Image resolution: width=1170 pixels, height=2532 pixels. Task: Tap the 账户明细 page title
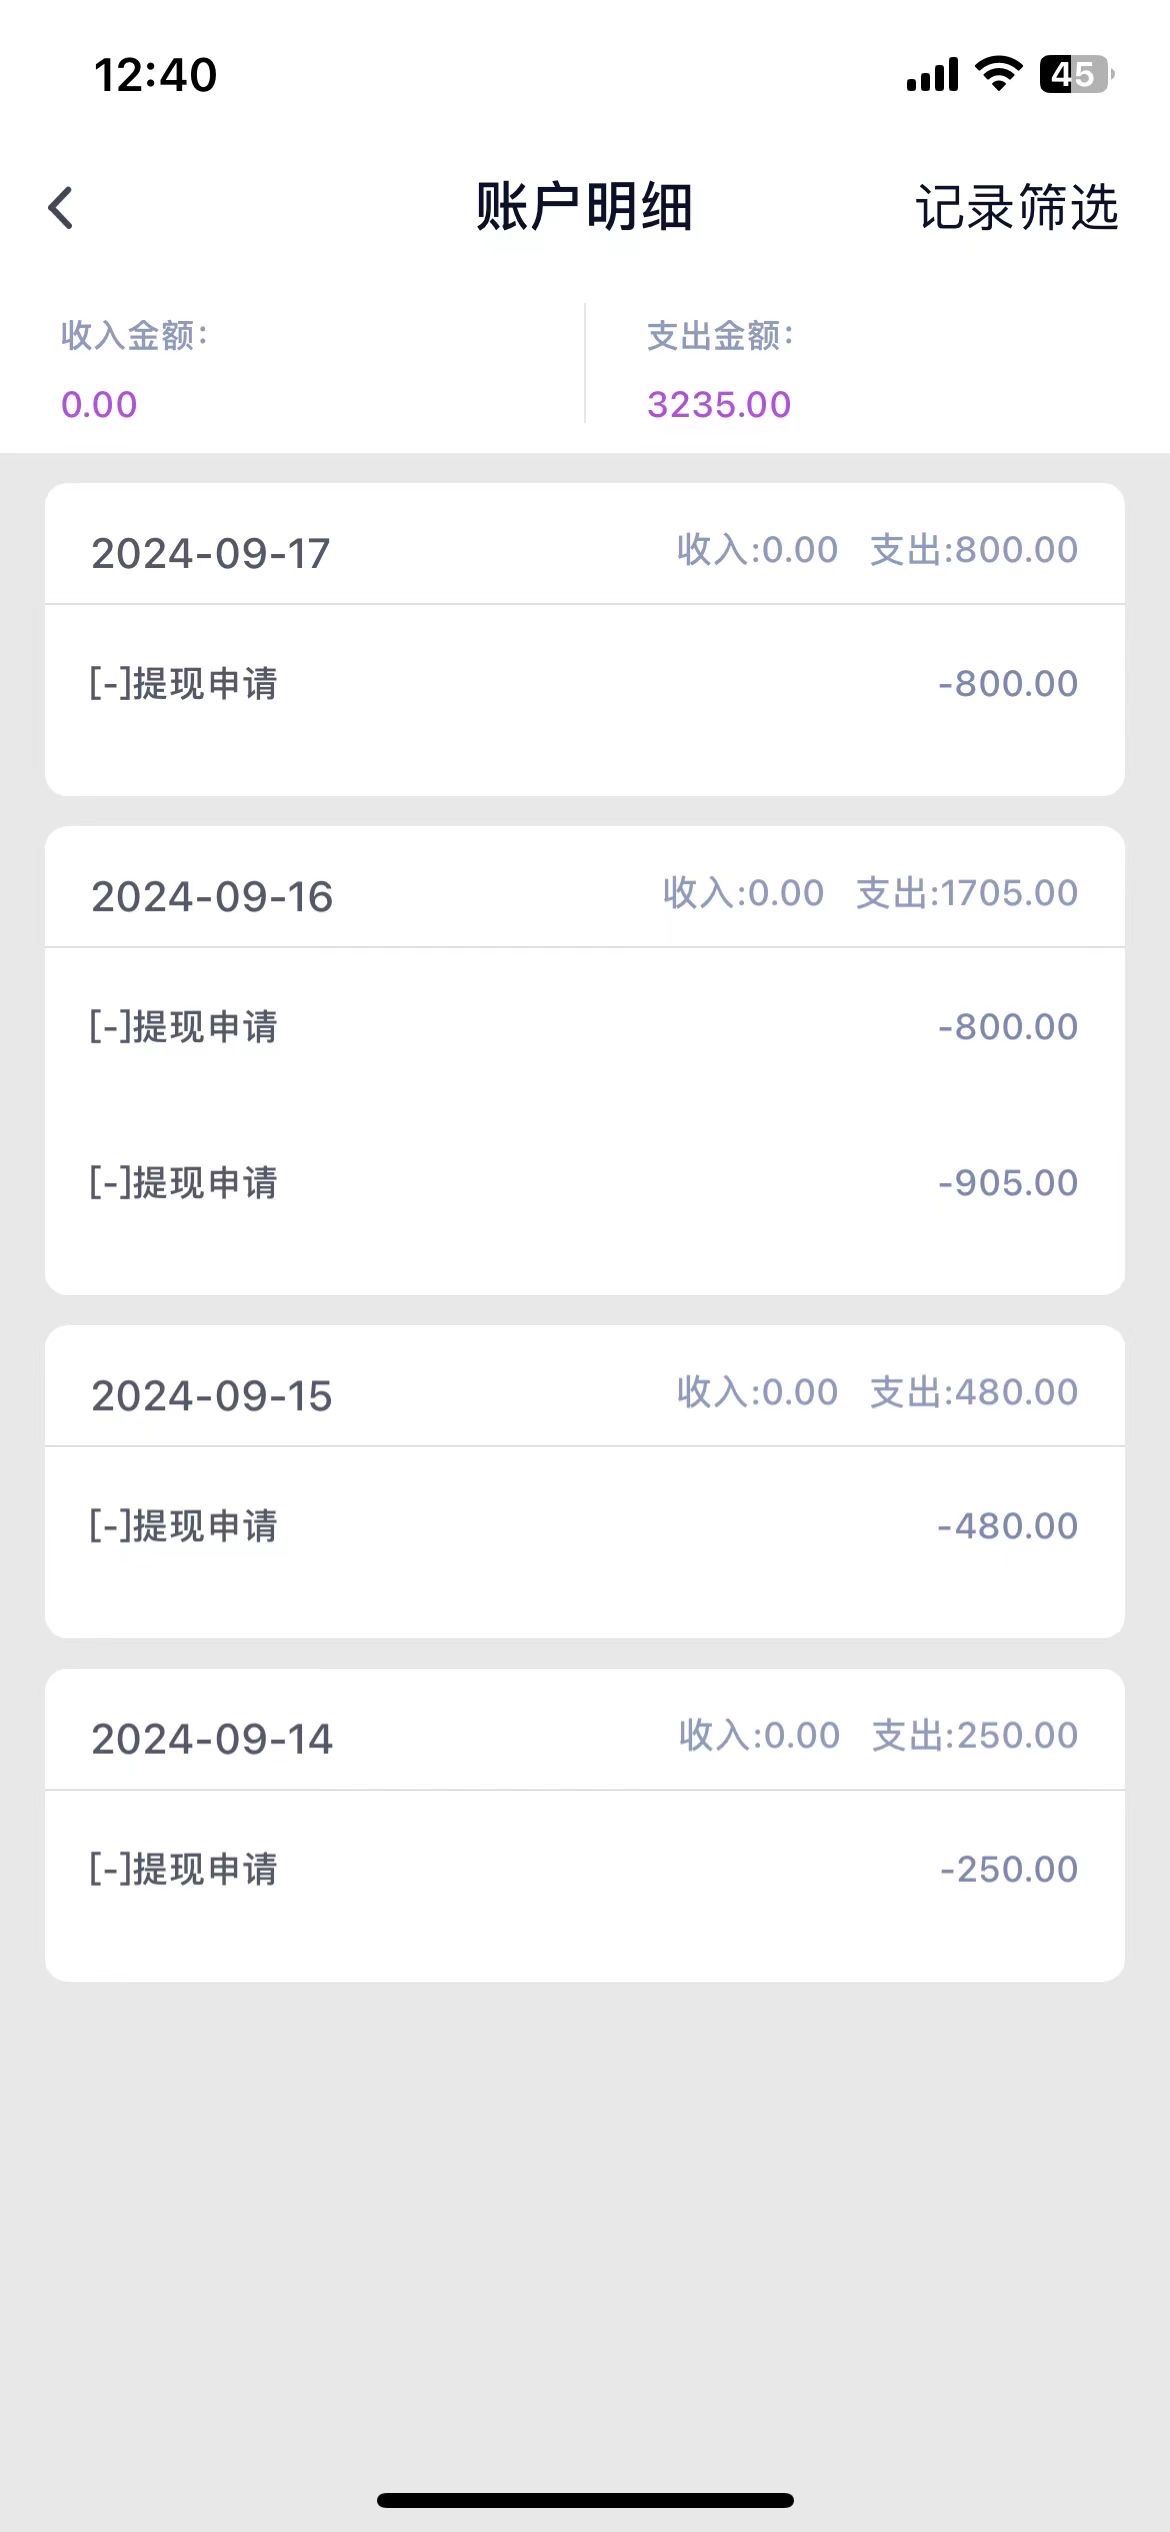pos(584,208)
